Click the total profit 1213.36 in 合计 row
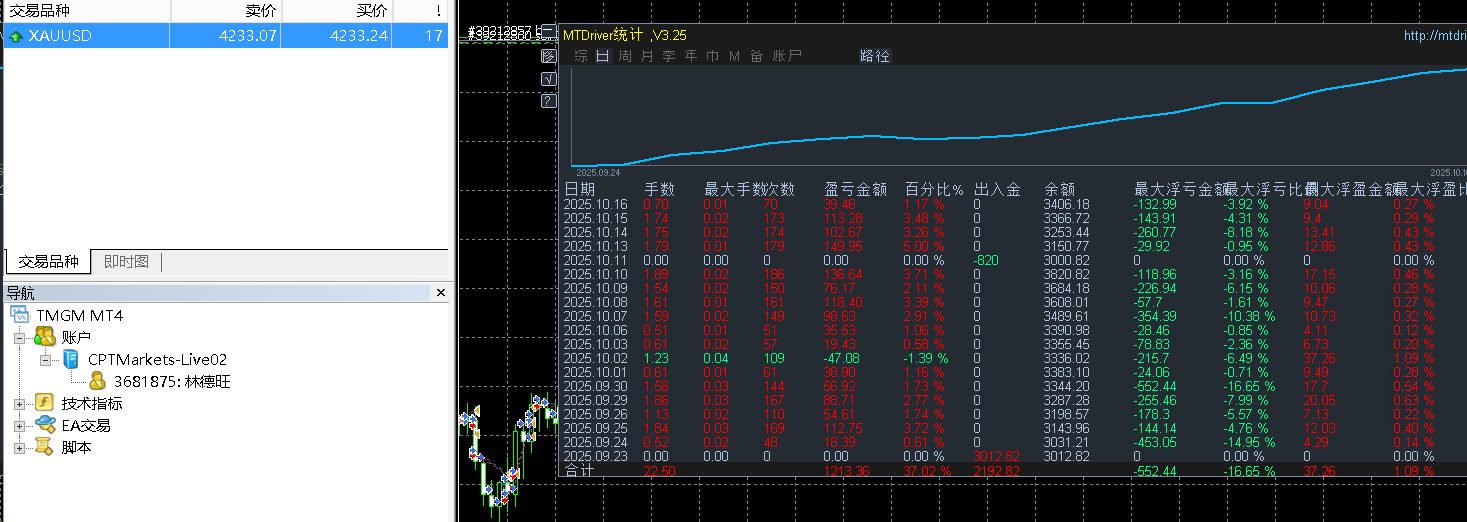 pos(846,470)
